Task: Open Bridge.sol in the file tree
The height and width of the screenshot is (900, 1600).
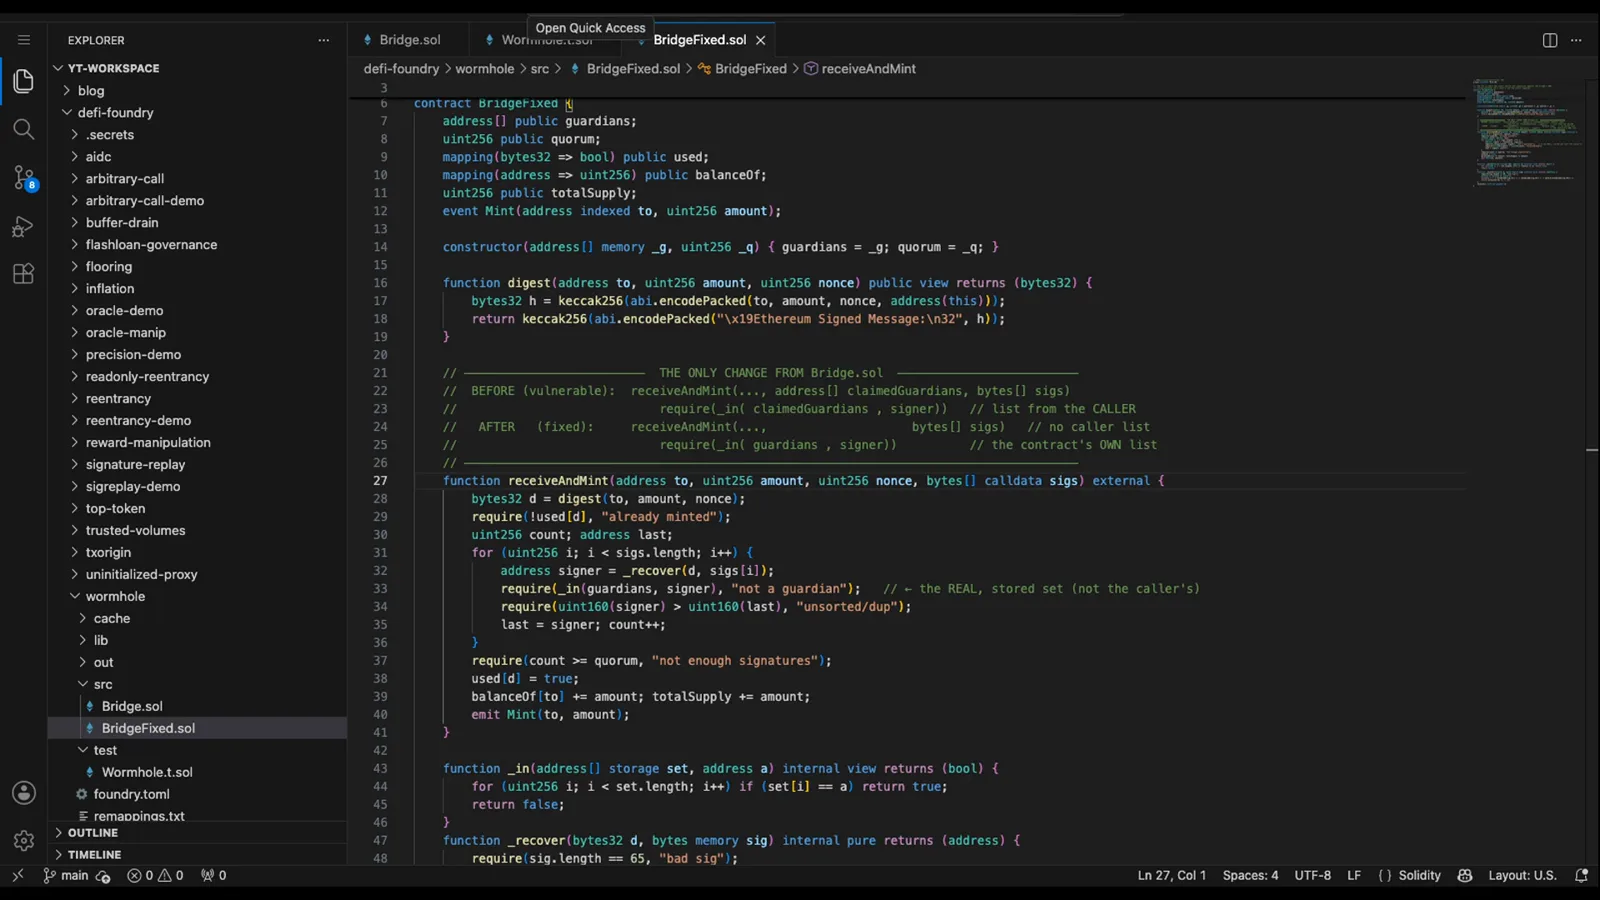Action: pos(132,706)
